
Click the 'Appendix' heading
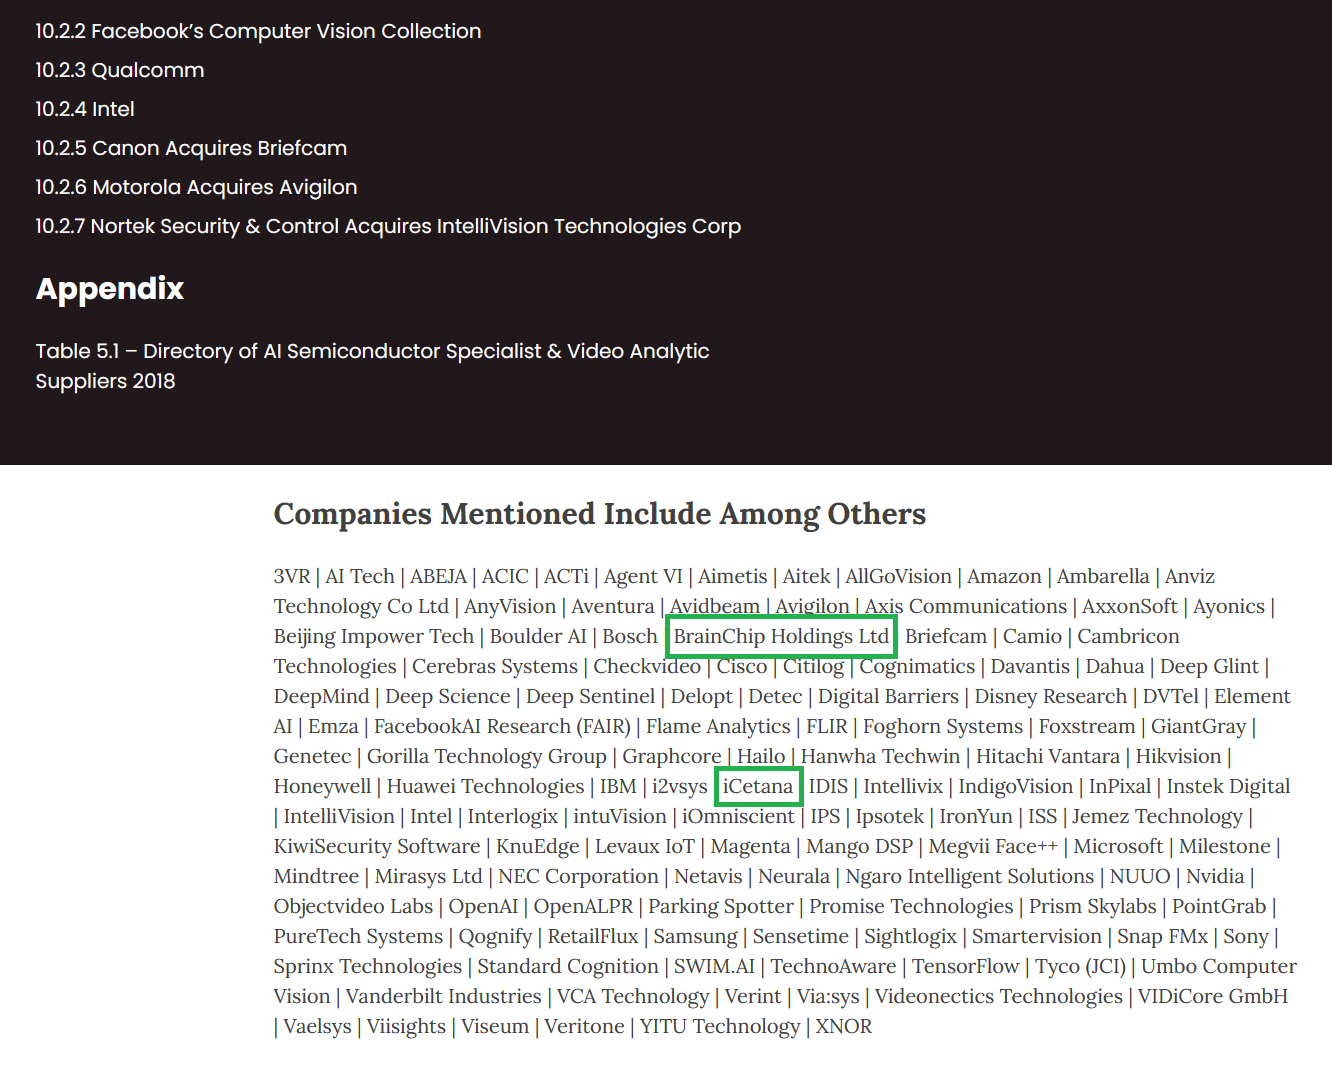(110, 289)
